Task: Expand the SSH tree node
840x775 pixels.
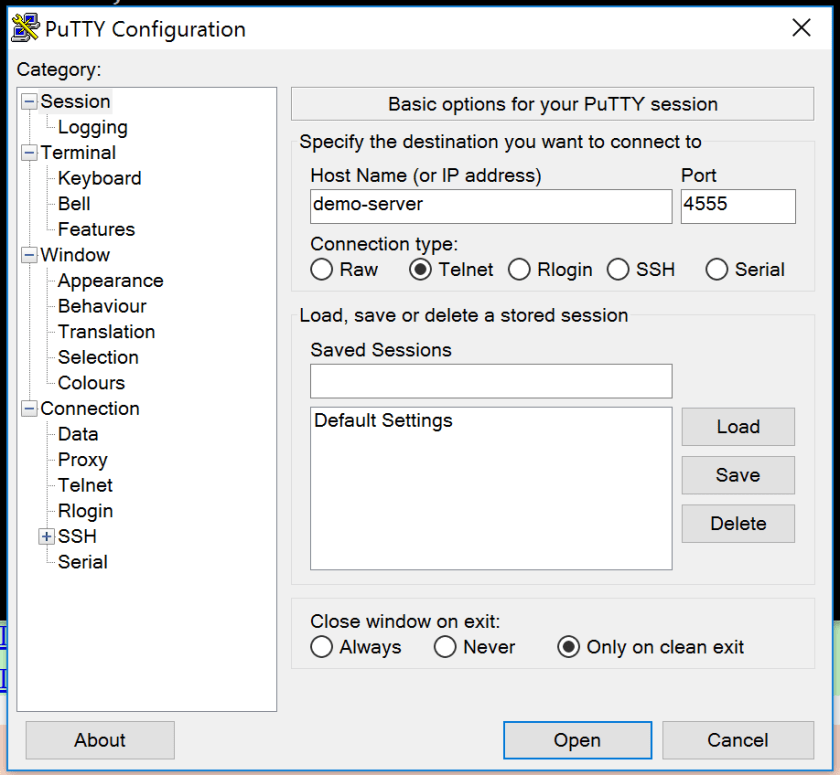Action: click(46, 537)
